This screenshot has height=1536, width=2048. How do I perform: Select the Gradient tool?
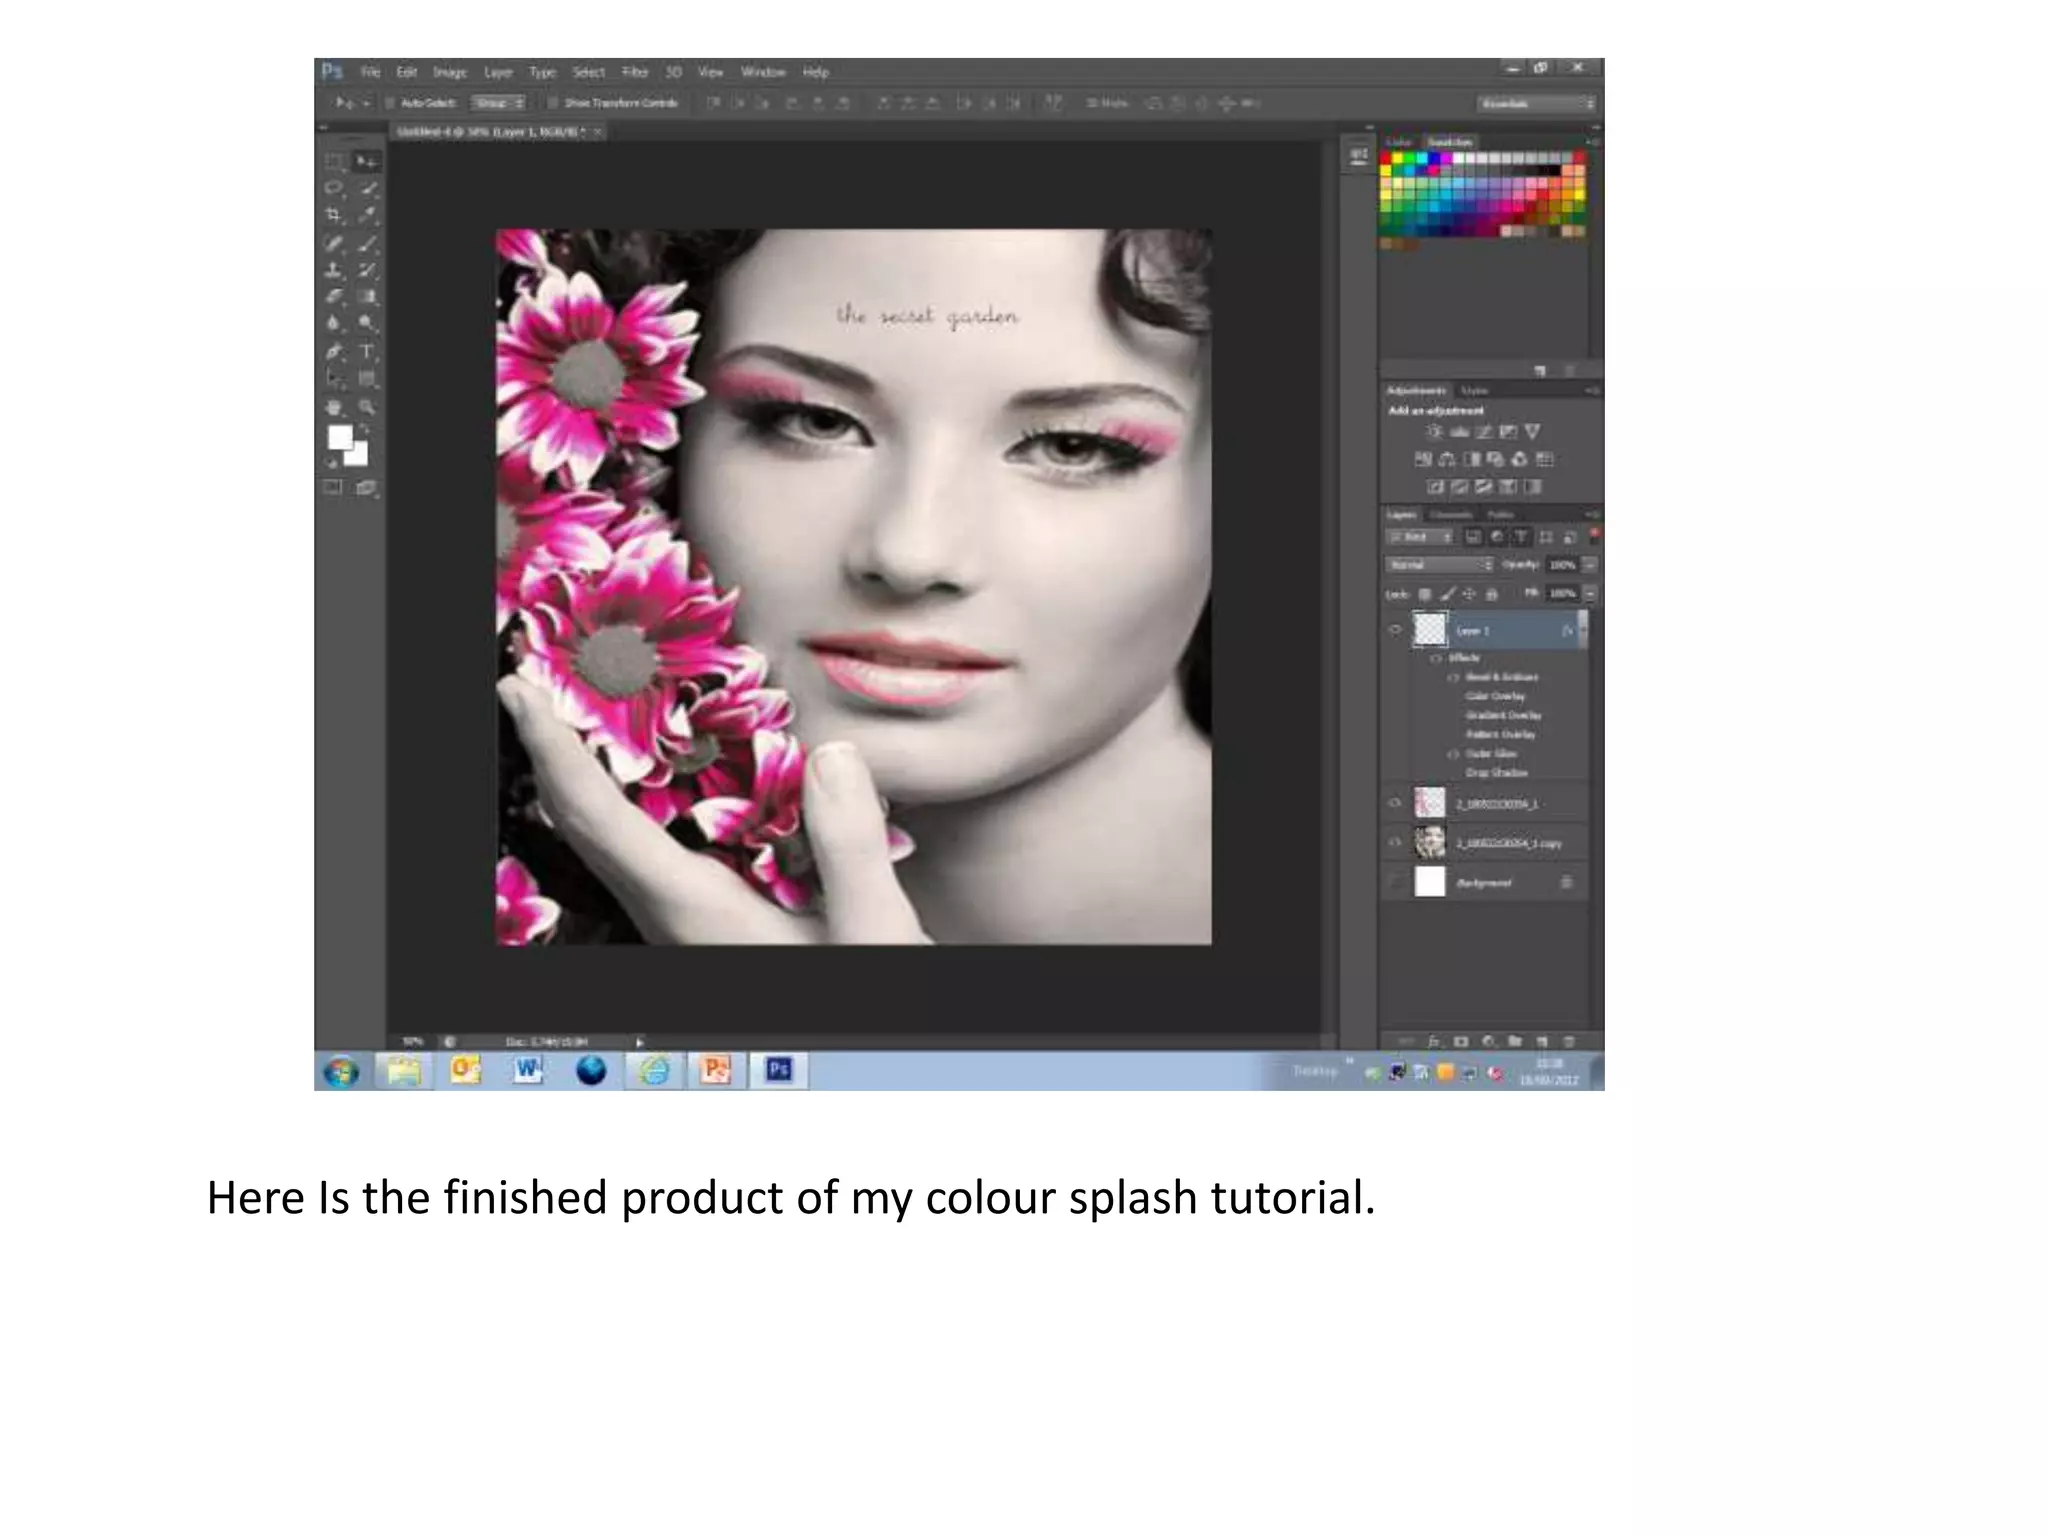point(367,297)
